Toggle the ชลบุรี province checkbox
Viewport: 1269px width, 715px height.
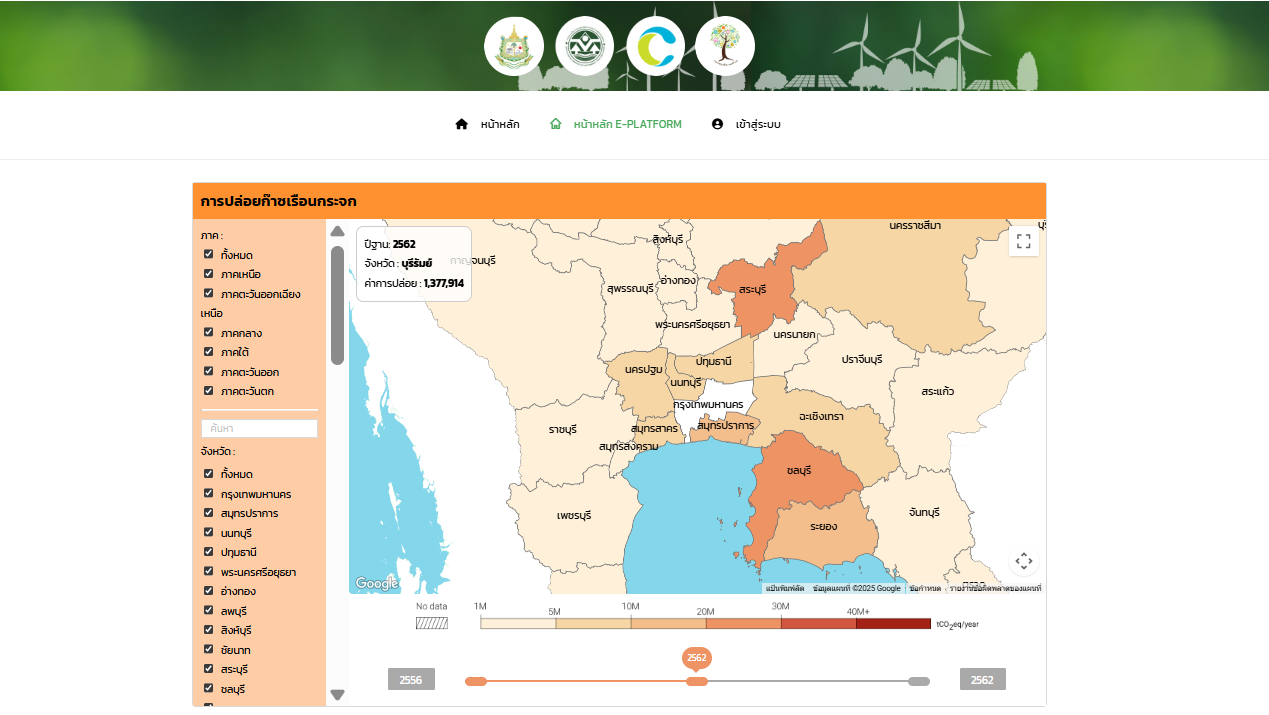coord(209,688)
